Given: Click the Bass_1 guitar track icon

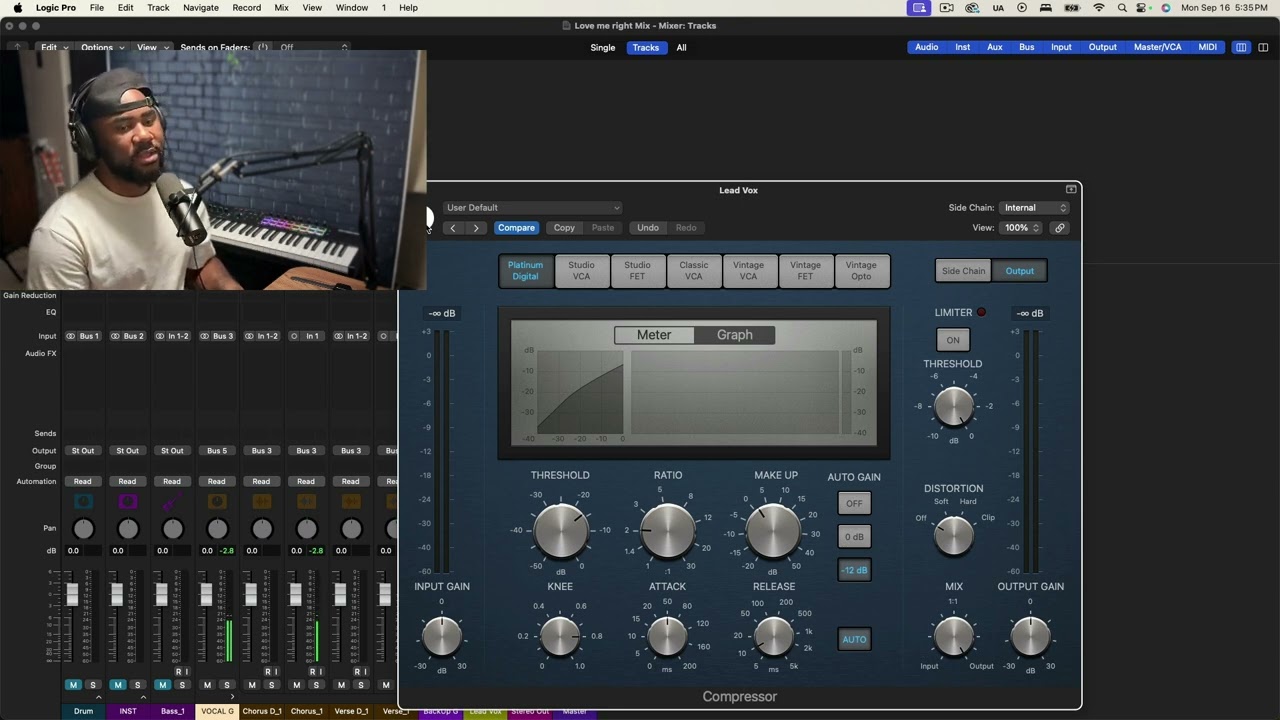Looking at the screenshot, I should (x=172, y=501).
